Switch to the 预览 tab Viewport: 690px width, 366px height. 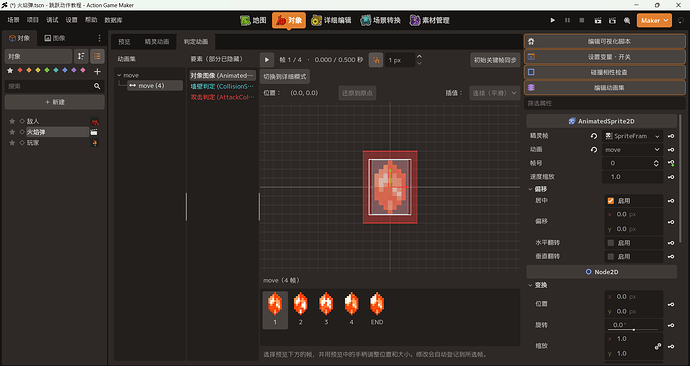[124, 42]
